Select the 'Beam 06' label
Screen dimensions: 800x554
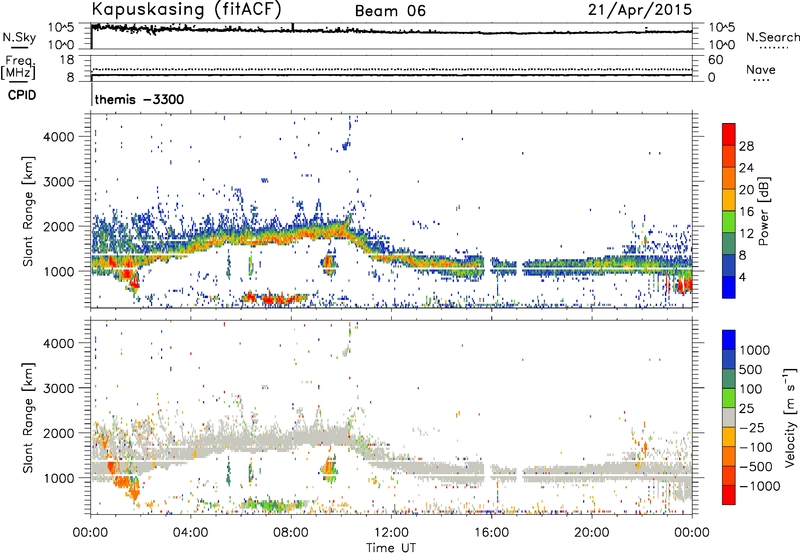pos(390,11)
